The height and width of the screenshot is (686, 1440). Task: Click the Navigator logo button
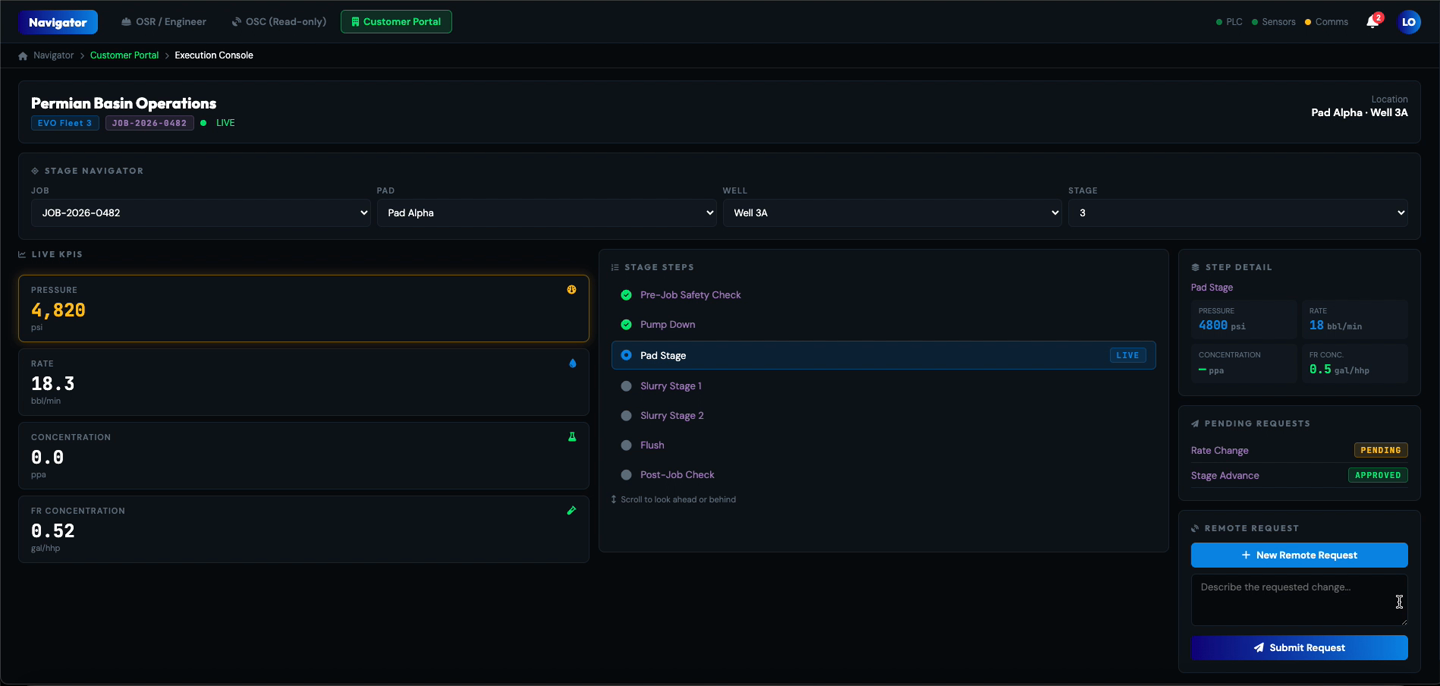pyautogui.click(x=58, y=22)
